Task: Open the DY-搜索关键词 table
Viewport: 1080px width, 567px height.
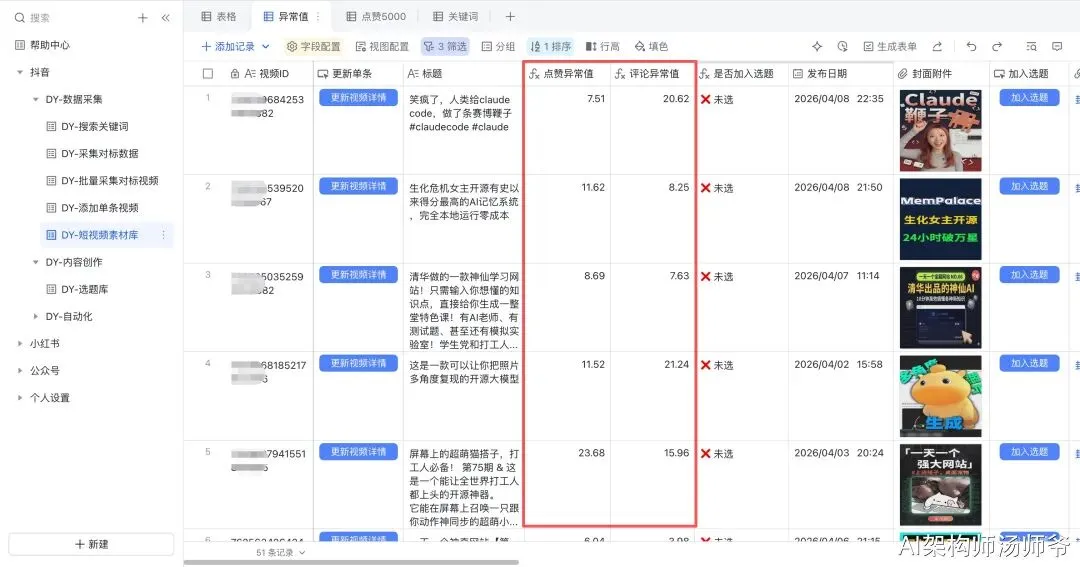Action: pyautogui.click(x=94, y=127)
